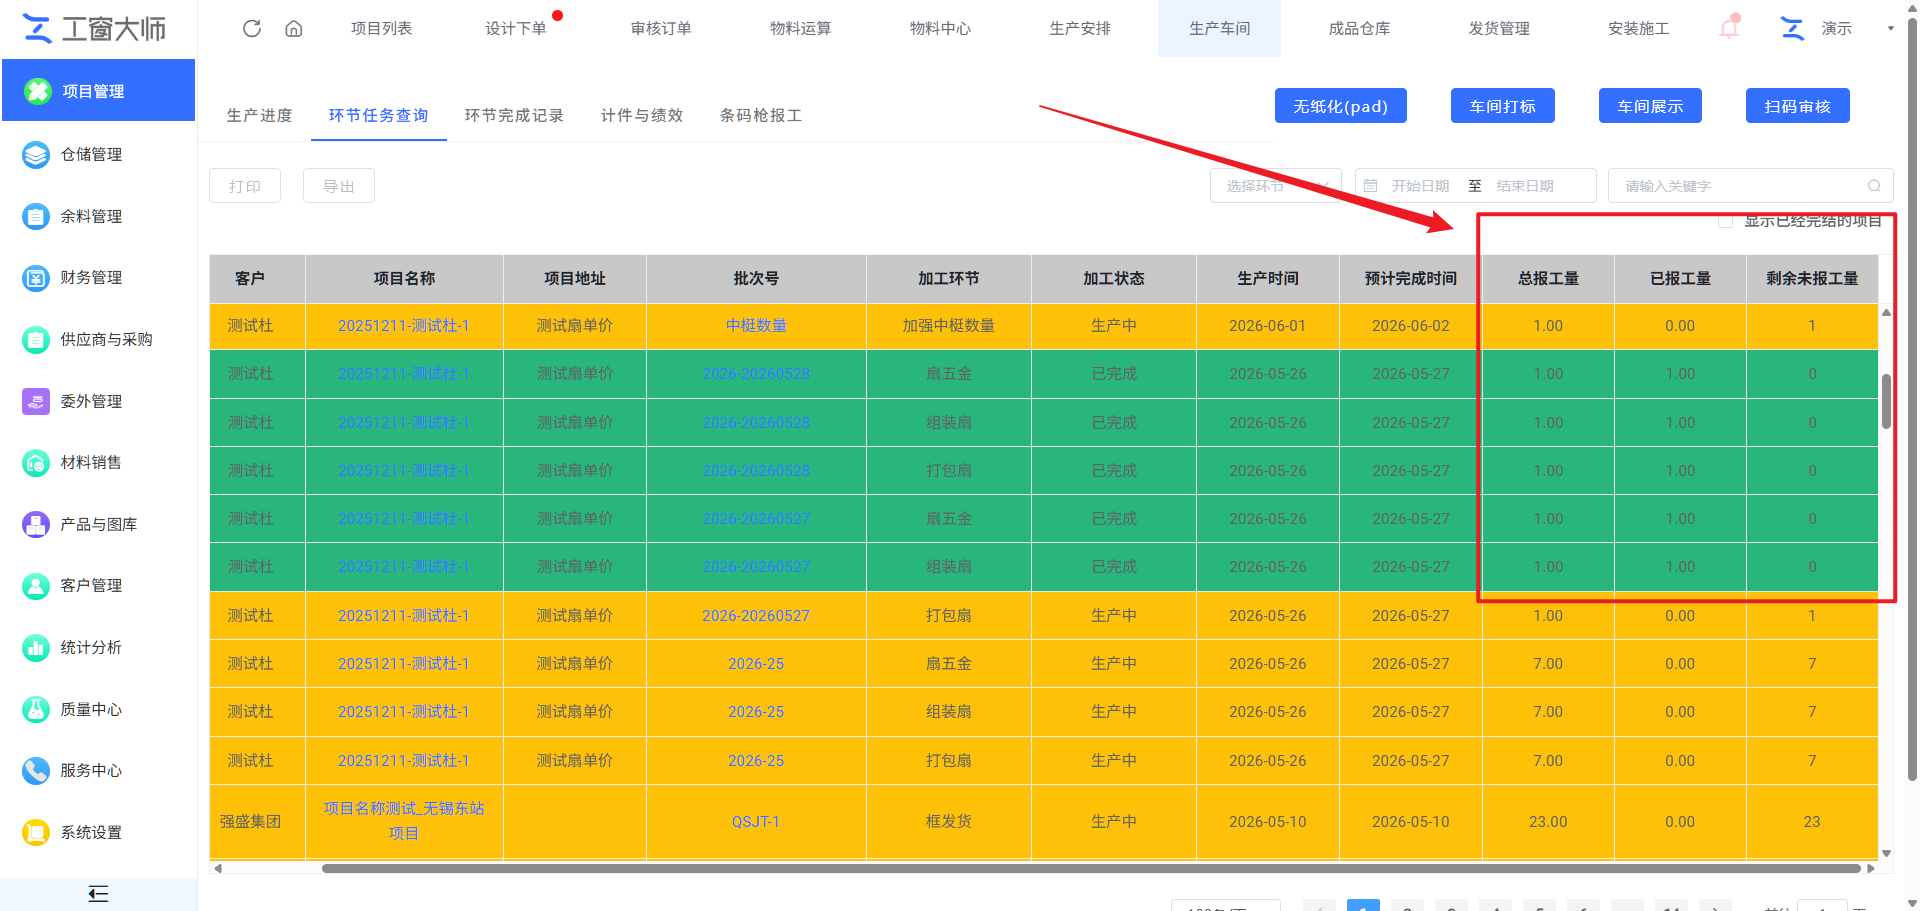
Task: Go to home via house icon
Action: coord(294,28)
